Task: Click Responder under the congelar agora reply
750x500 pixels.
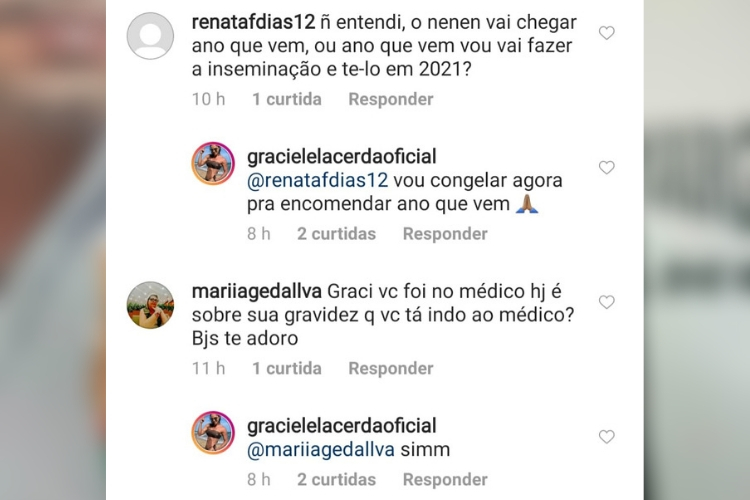Action: [x=445, y=233]
